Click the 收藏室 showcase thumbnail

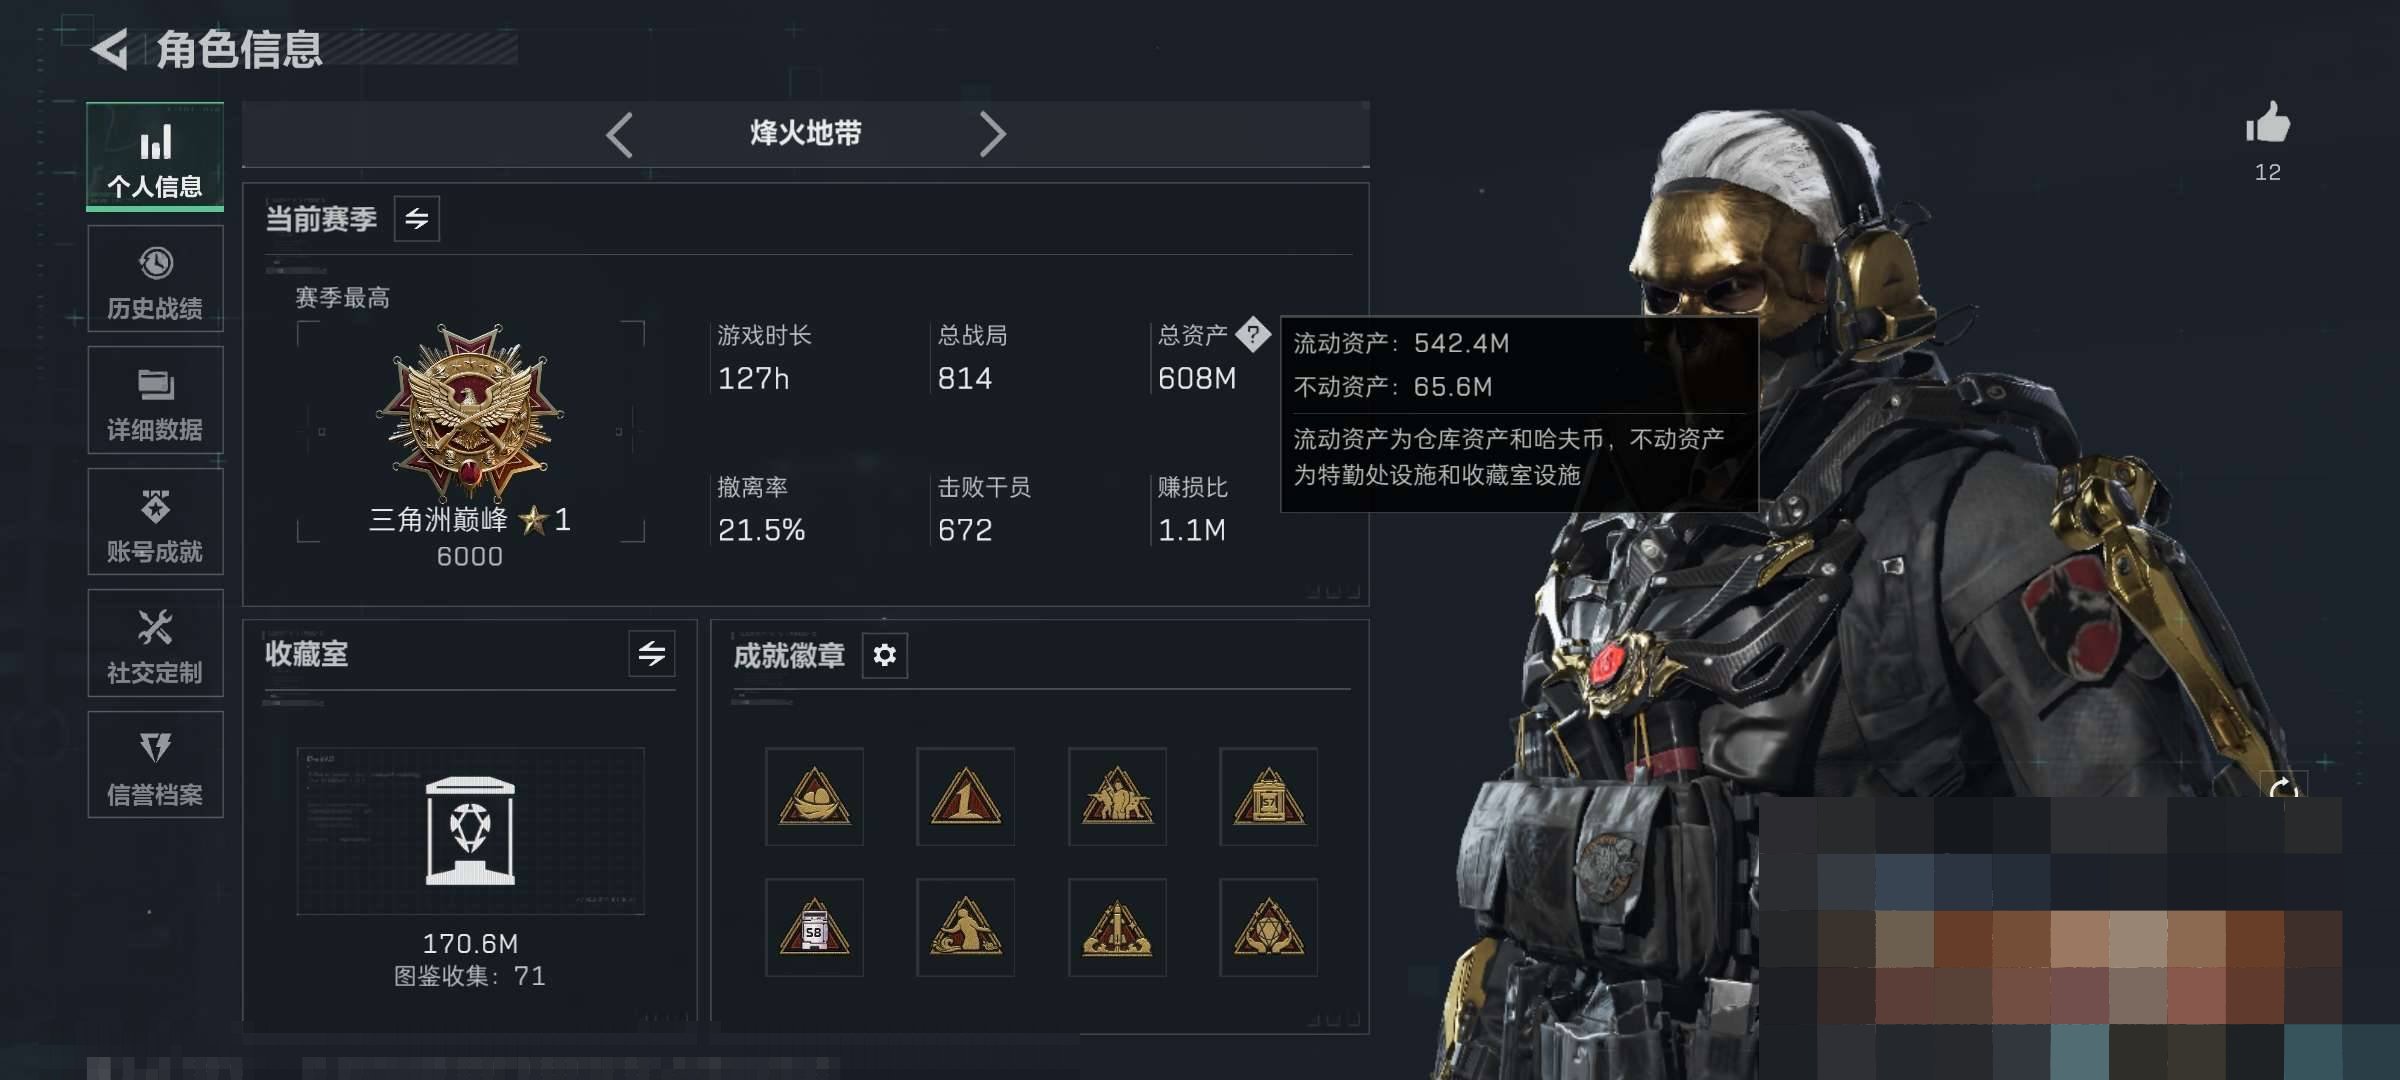[x=470, y=831]
